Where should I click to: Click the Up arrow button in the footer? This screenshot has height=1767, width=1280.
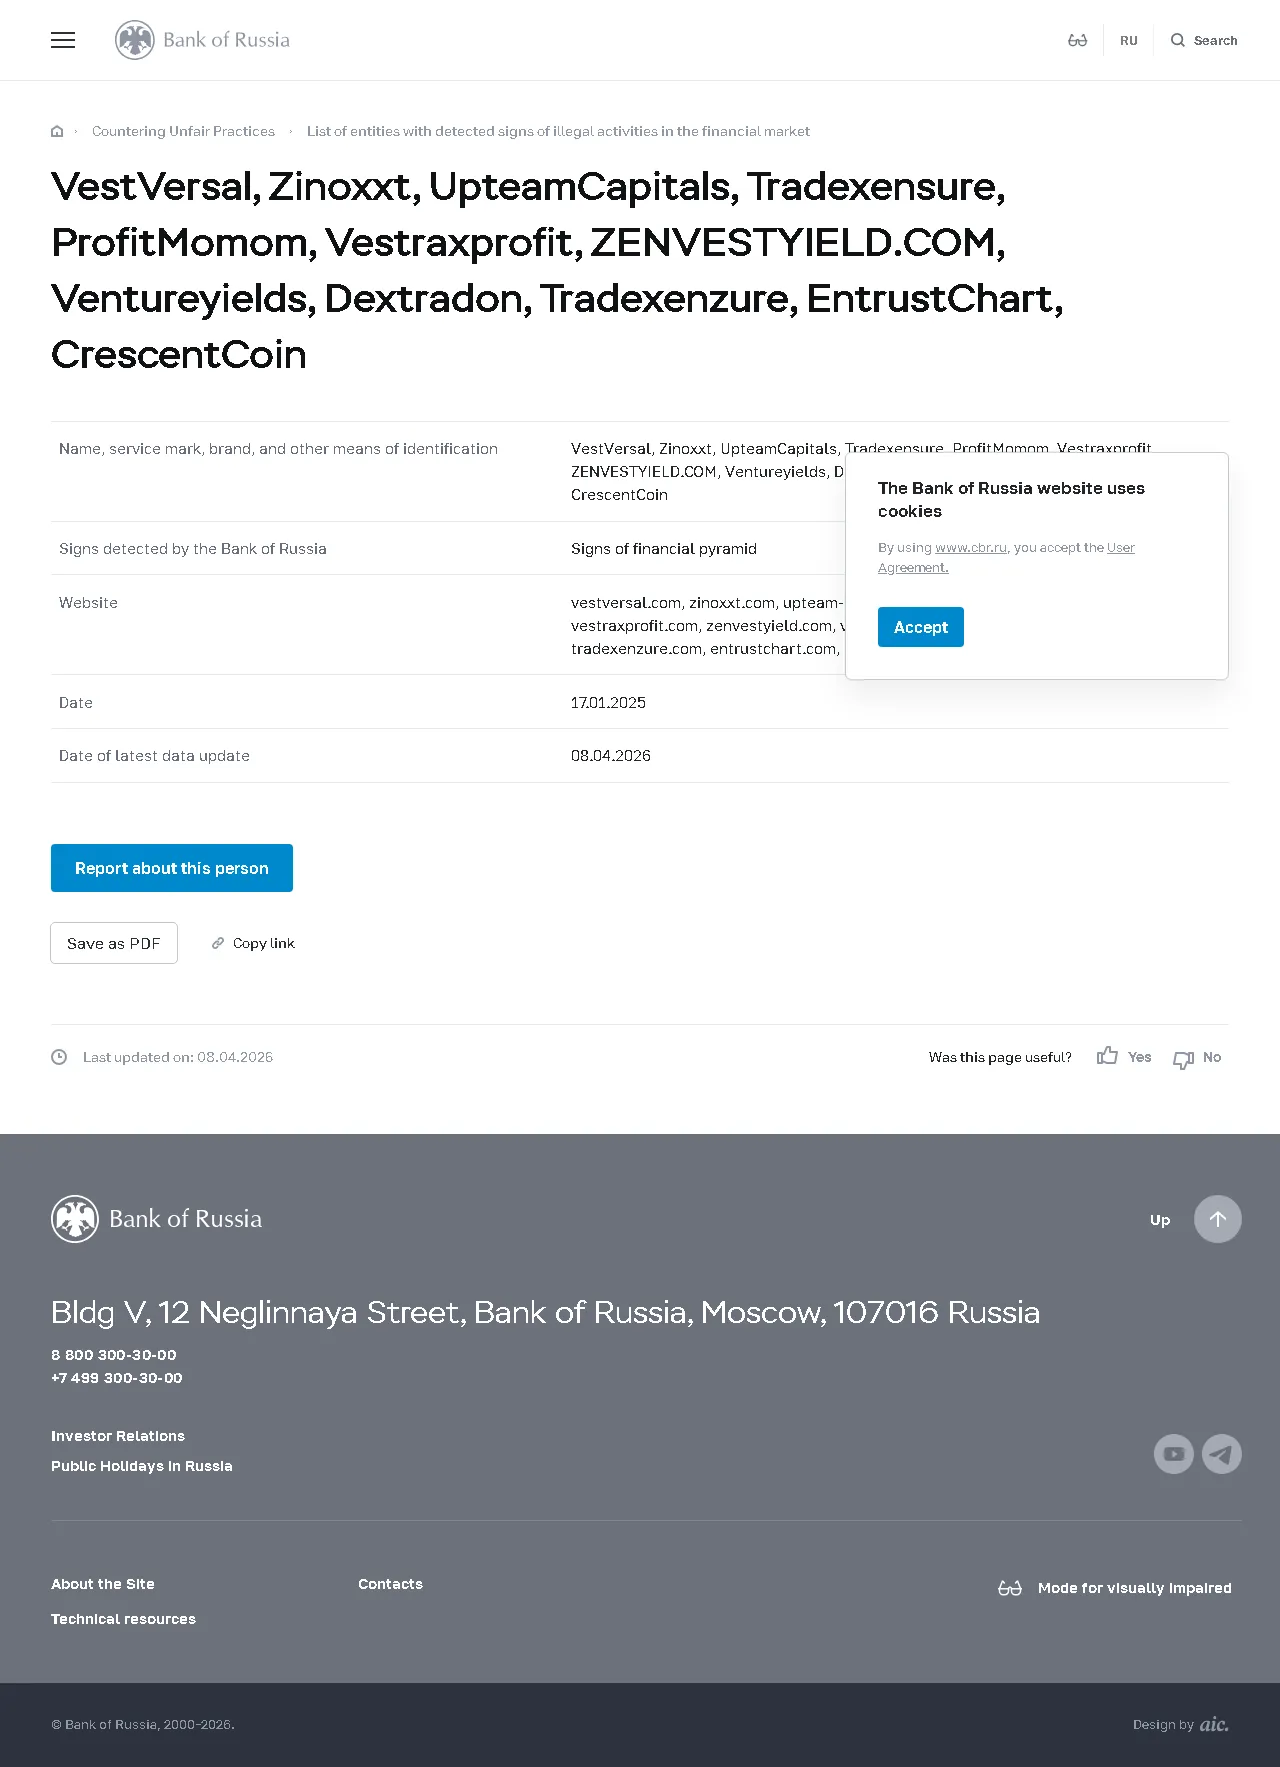[1218, 1219]
